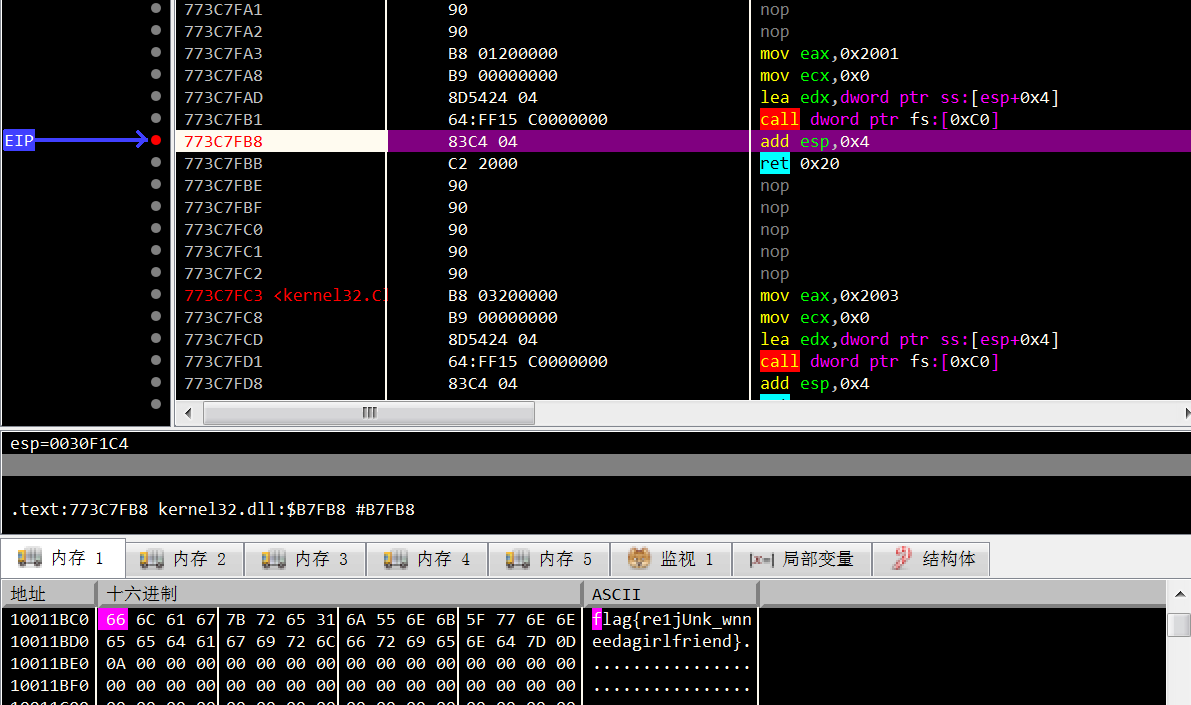Select memory address 10011BC0
The width and height of the screenshot is (1191, 705).
(x=49, y=620)
